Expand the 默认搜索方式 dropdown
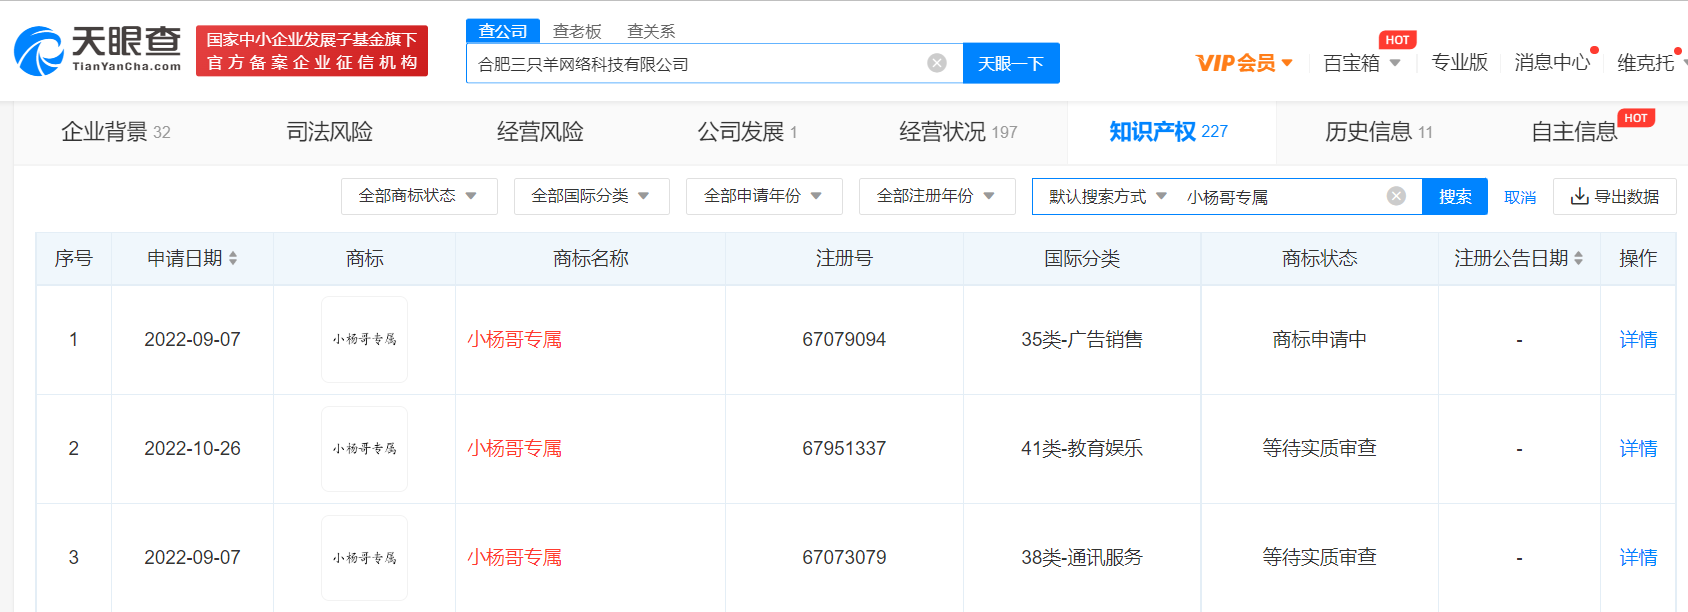 coord(1108,196)
